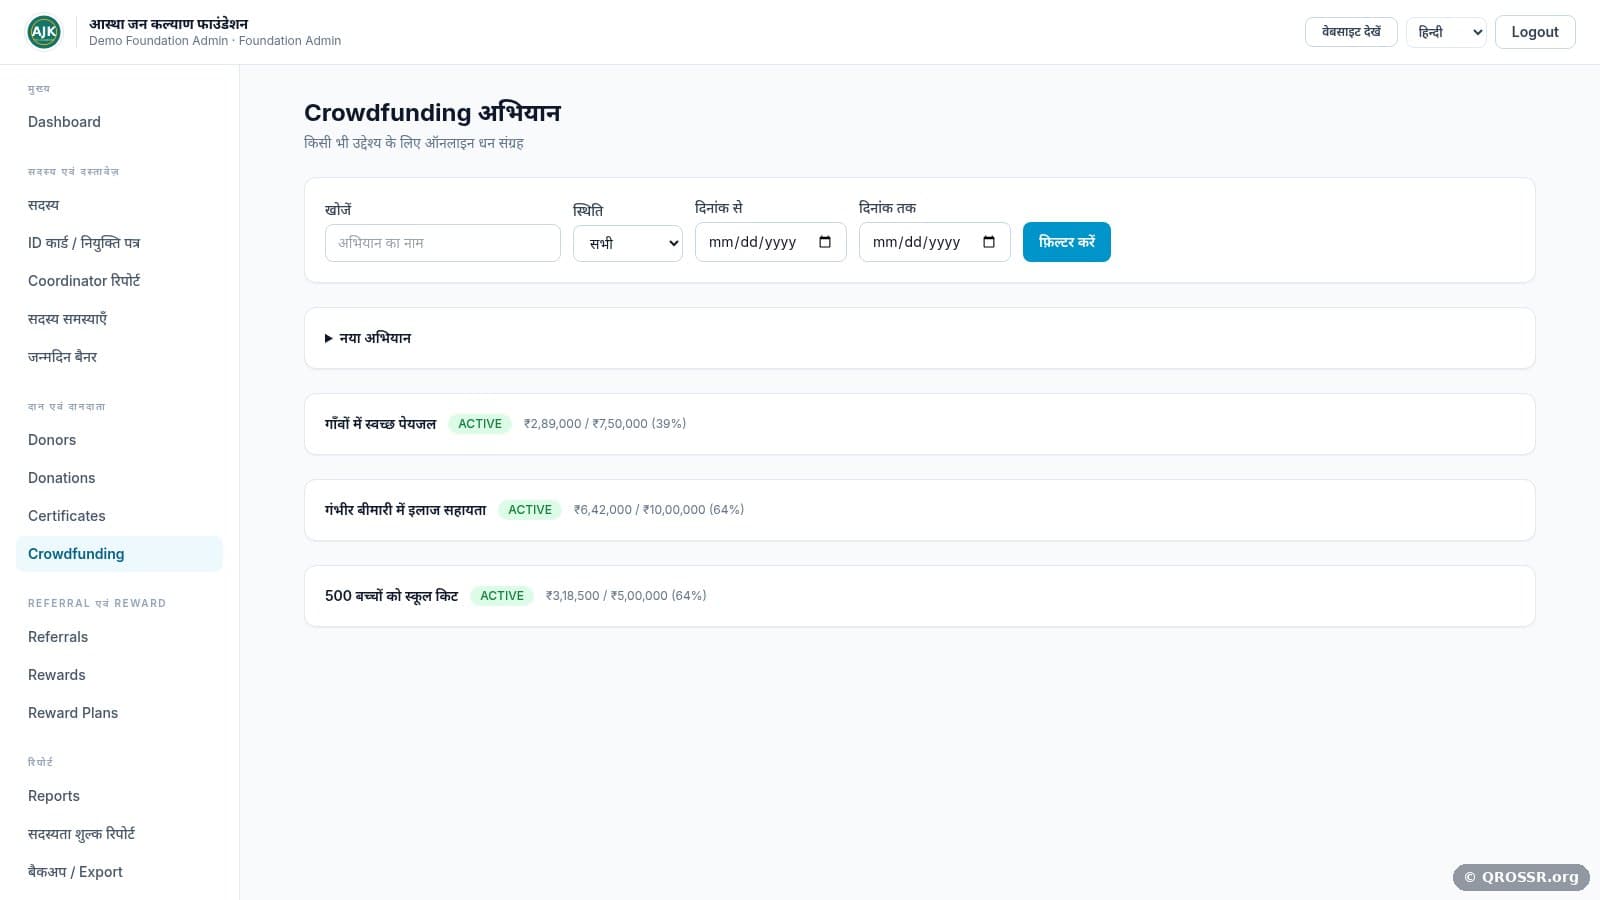Click आस्था जन कल्याण फाउंडेशन header title
The height and width of the screenshot is (900, 1600).
168,24
